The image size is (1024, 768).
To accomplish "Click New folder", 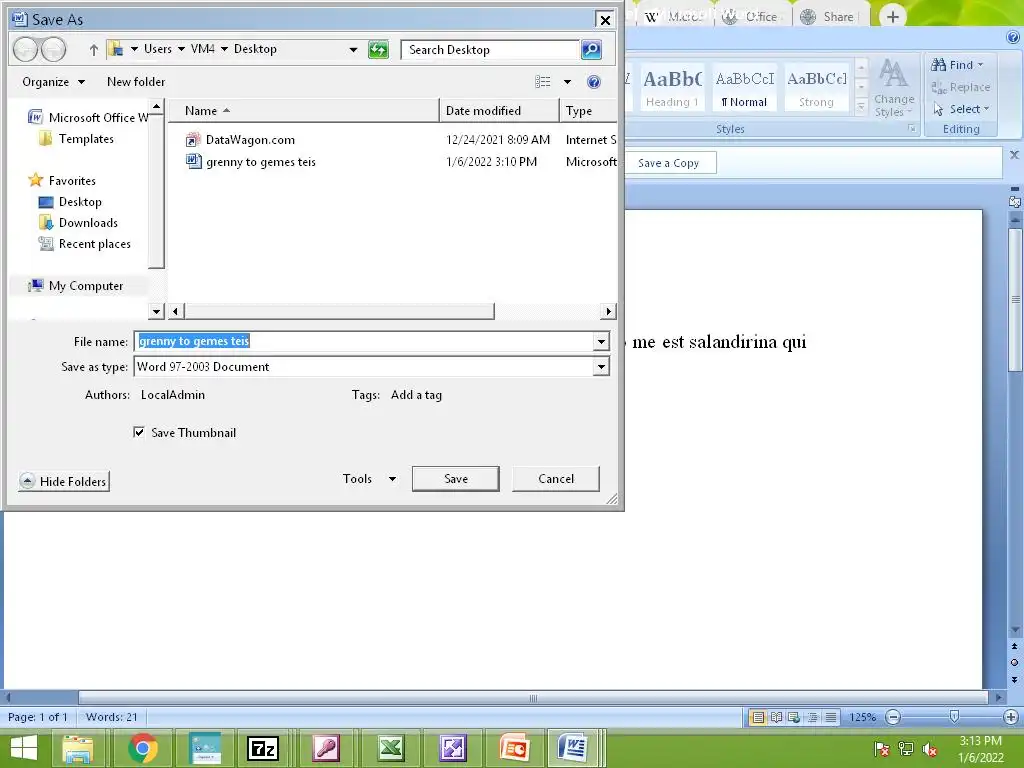I will [x=136, y=82].
